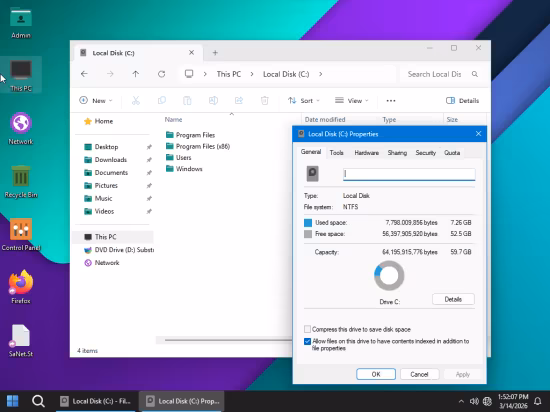This screenshot has height=412, width=550.
Task: Click the Local Disk Properties taskbar button
Action: [181, 401]
